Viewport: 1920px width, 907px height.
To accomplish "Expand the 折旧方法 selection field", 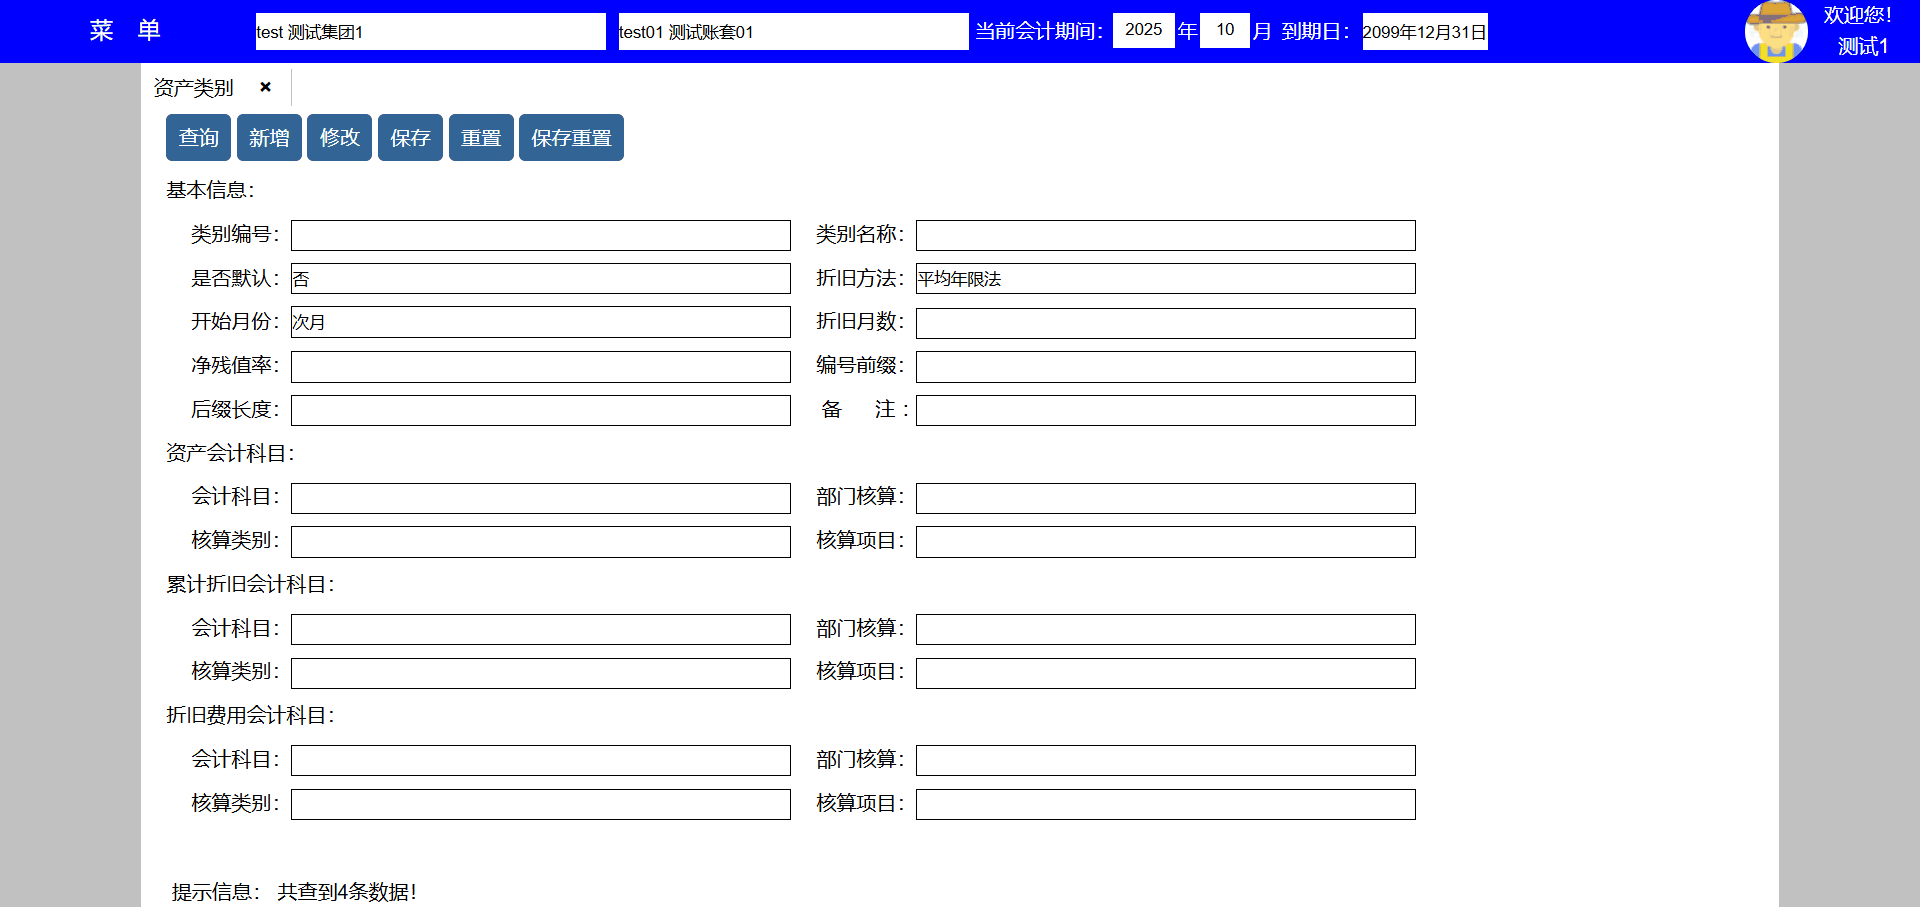I will [x=1165, y=279].
